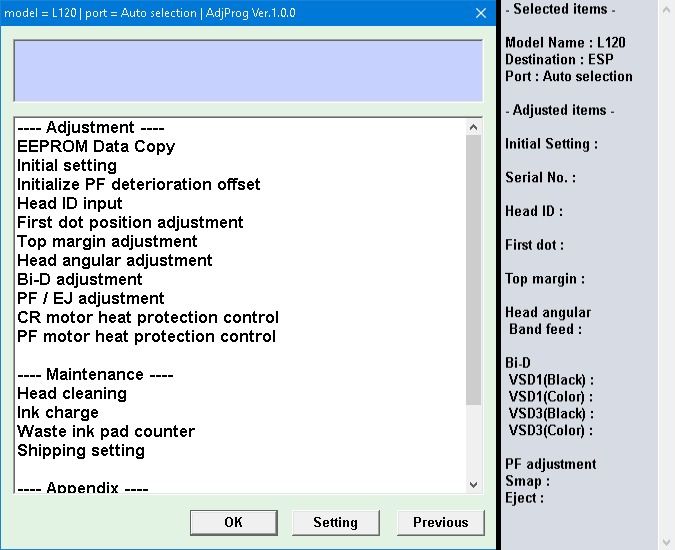
Task: Click the Initial Setting : label in side panel
Action: [x=551, y=144]
